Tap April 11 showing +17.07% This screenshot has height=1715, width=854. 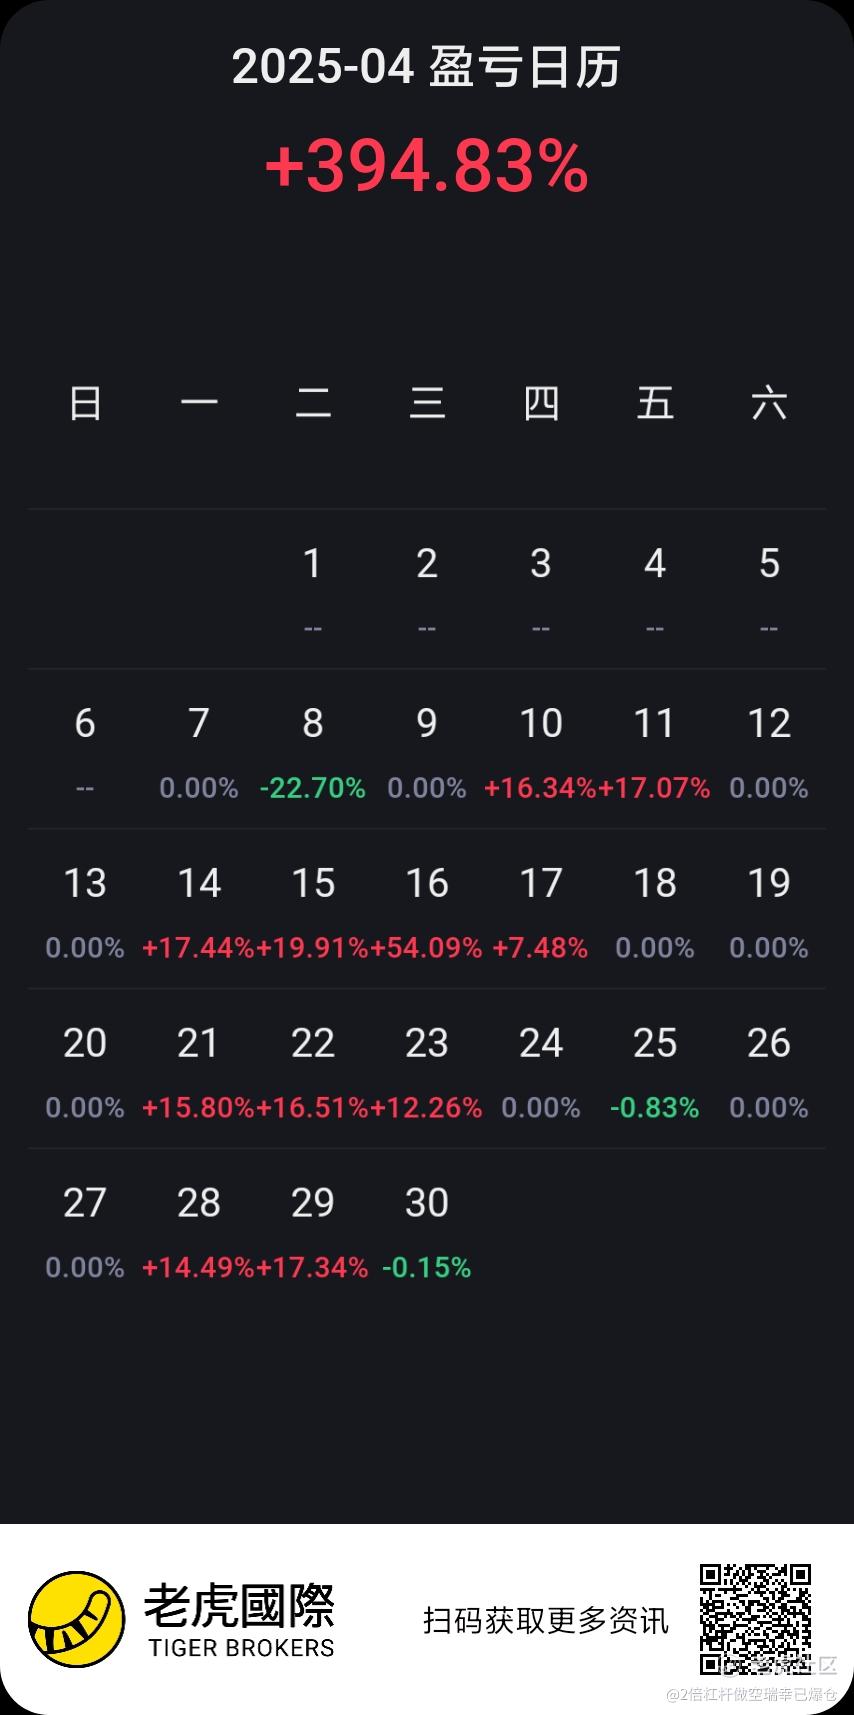point(655,750)
